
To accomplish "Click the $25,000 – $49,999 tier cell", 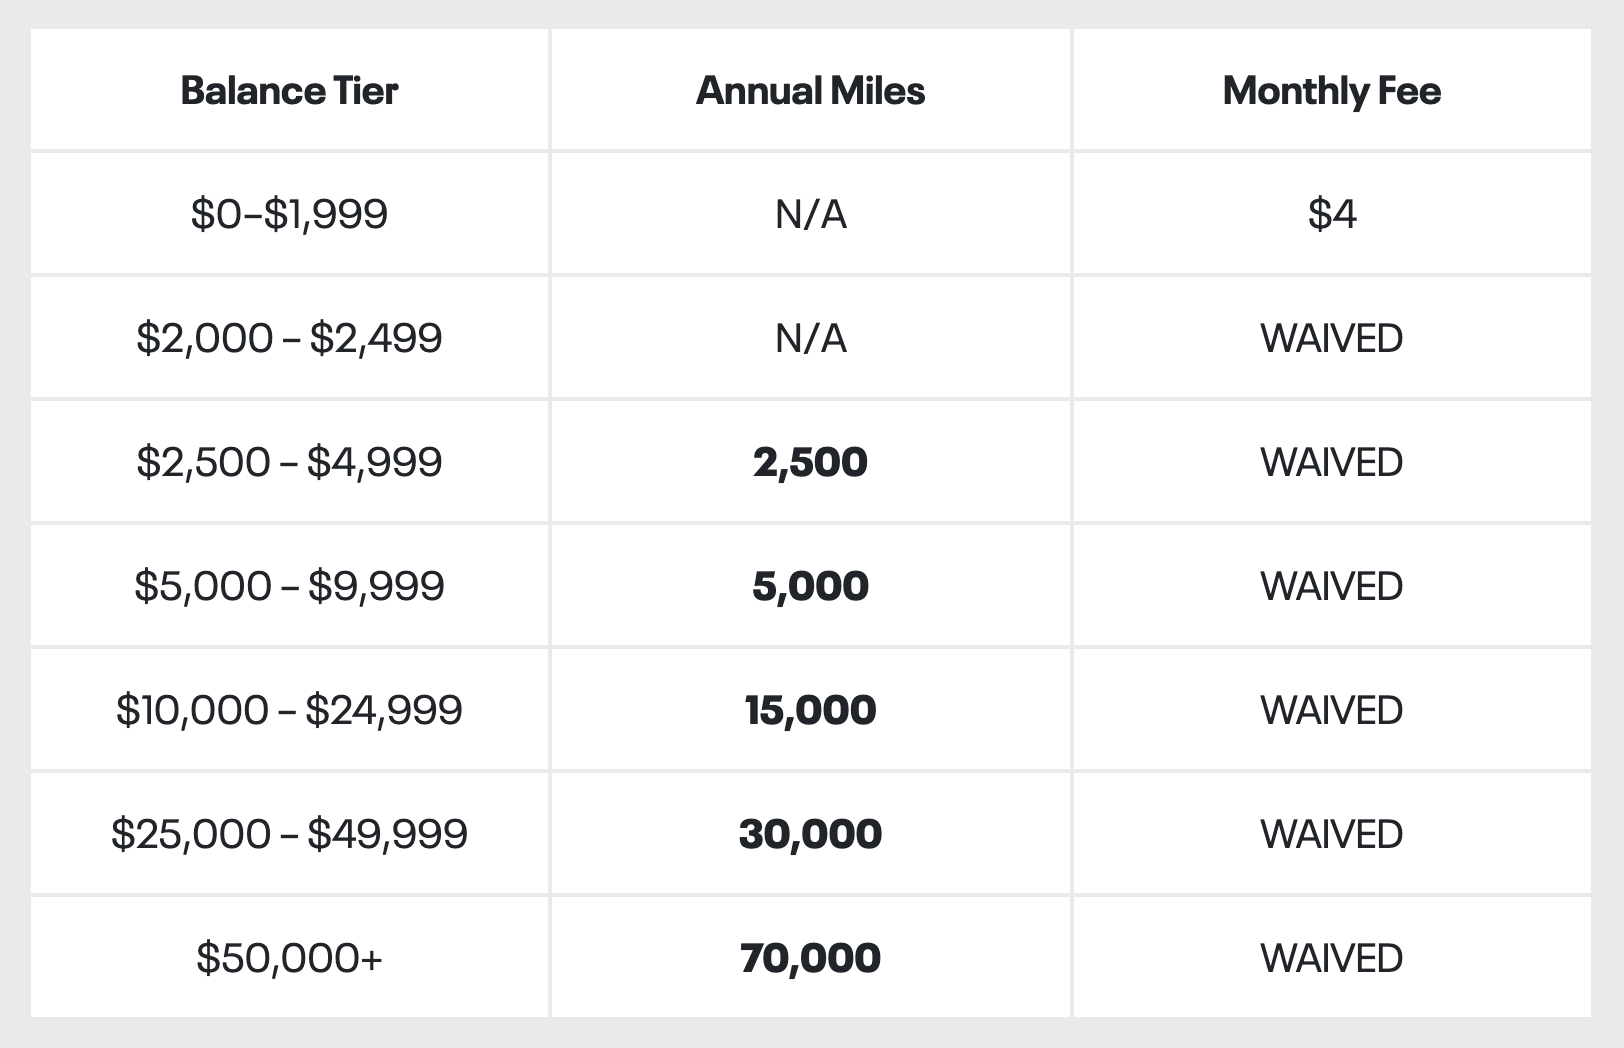I will 289,834.
